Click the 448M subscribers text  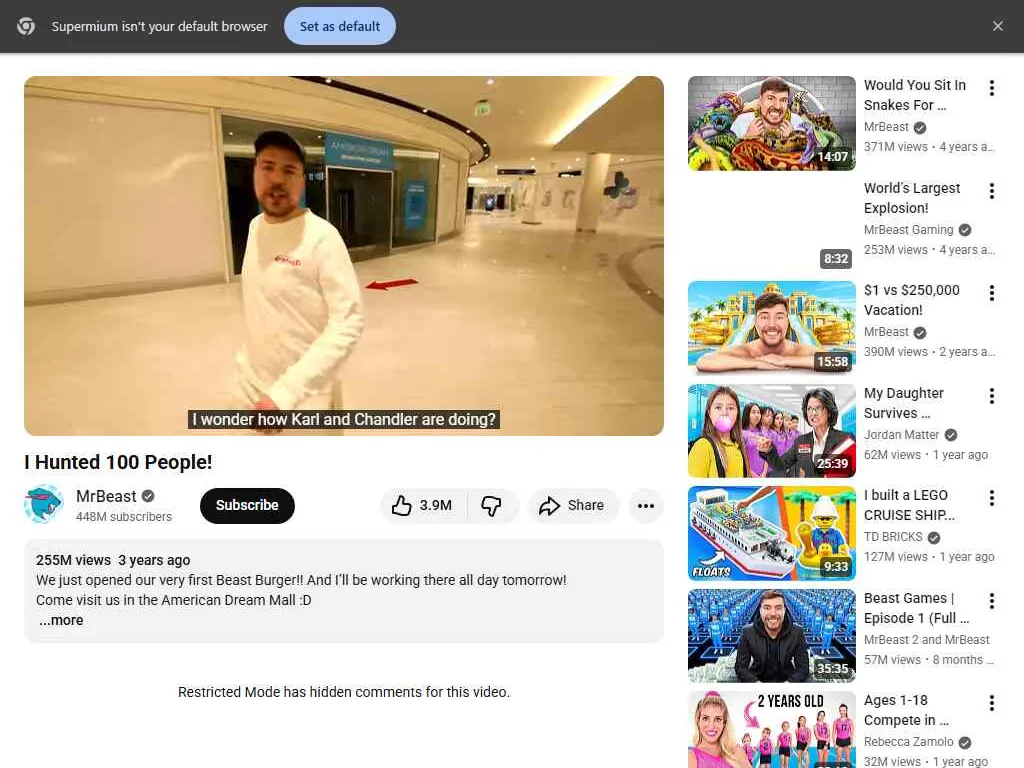point(123,517)
